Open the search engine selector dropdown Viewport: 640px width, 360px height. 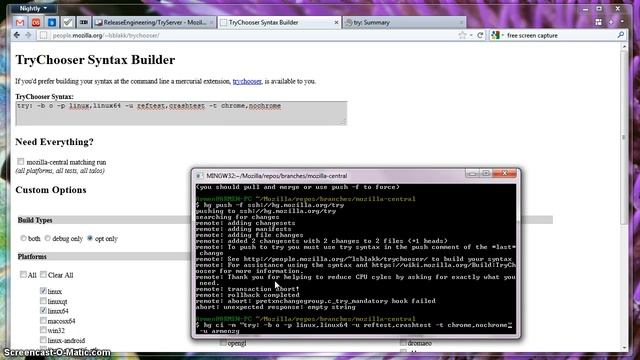click(x=498, y=36)
